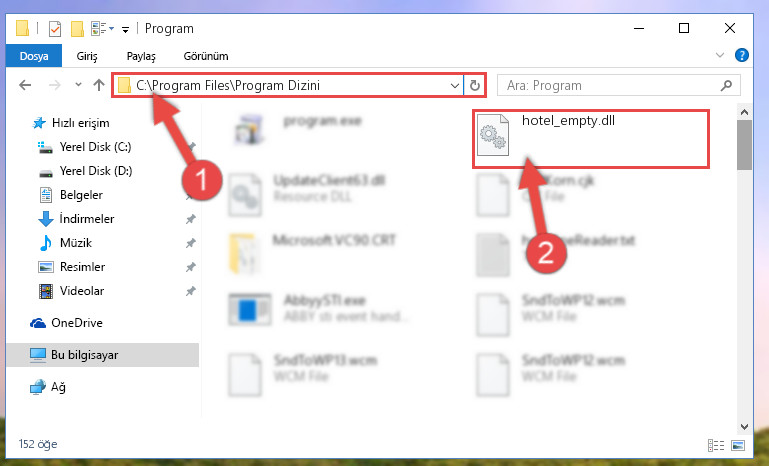Unpin Müzik using its pin icon
The image size is (769, 466).
click(x=191, y=243)
